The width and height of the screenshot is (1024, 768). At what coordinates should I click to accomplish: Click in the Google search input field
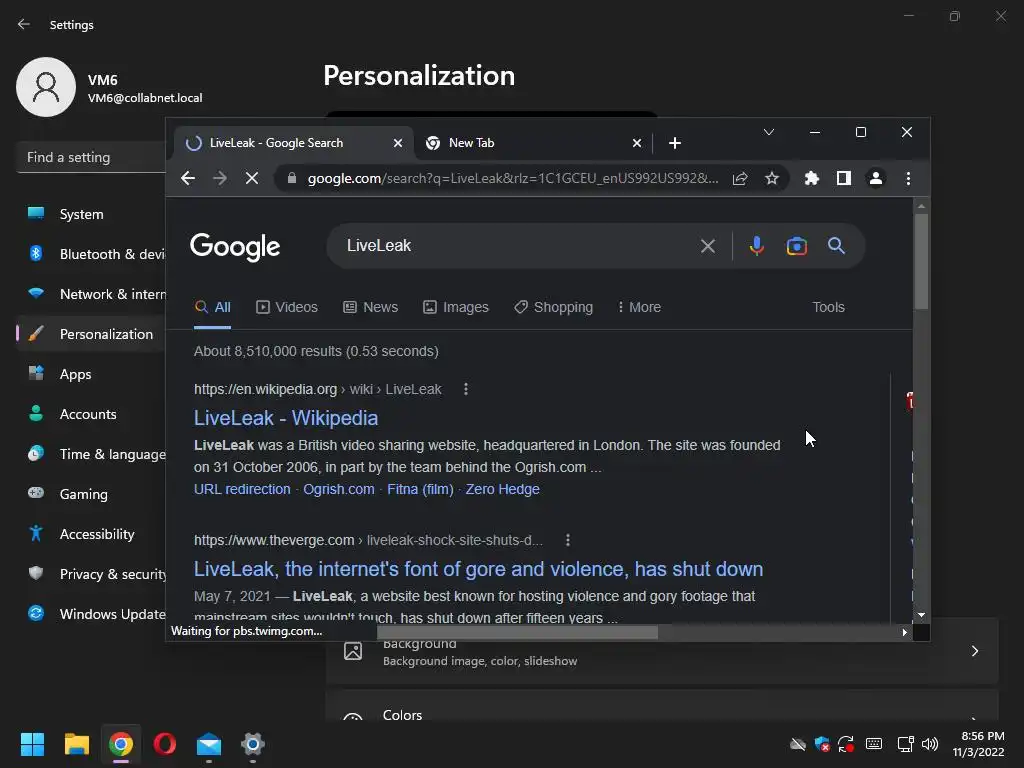pyautogui.click(x=516, y=246)
